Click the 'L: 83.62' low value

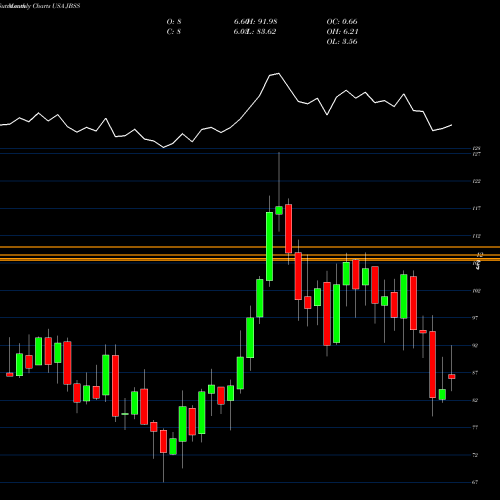(x=262, y=32)
